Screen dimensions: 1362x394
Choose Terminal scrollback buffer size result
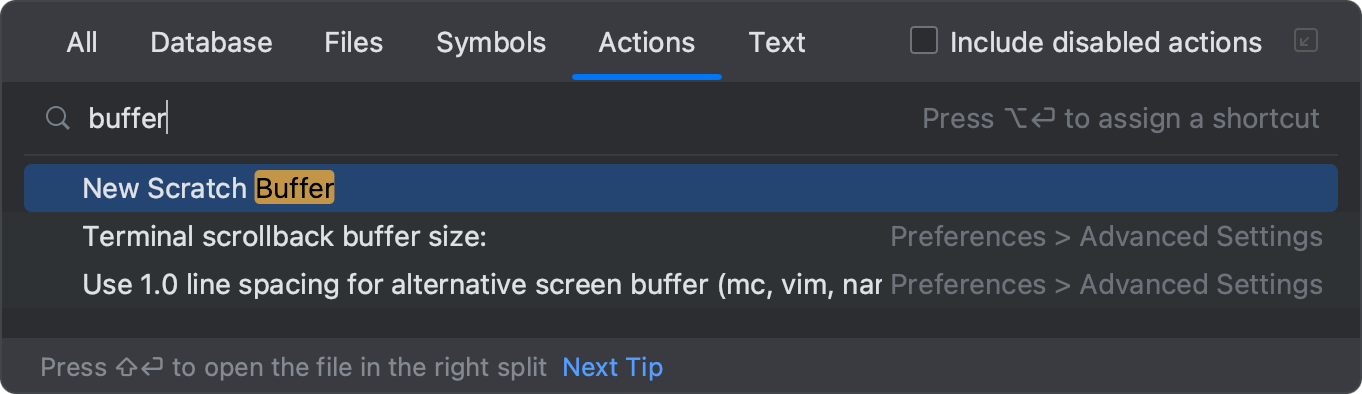coord(680,237)
